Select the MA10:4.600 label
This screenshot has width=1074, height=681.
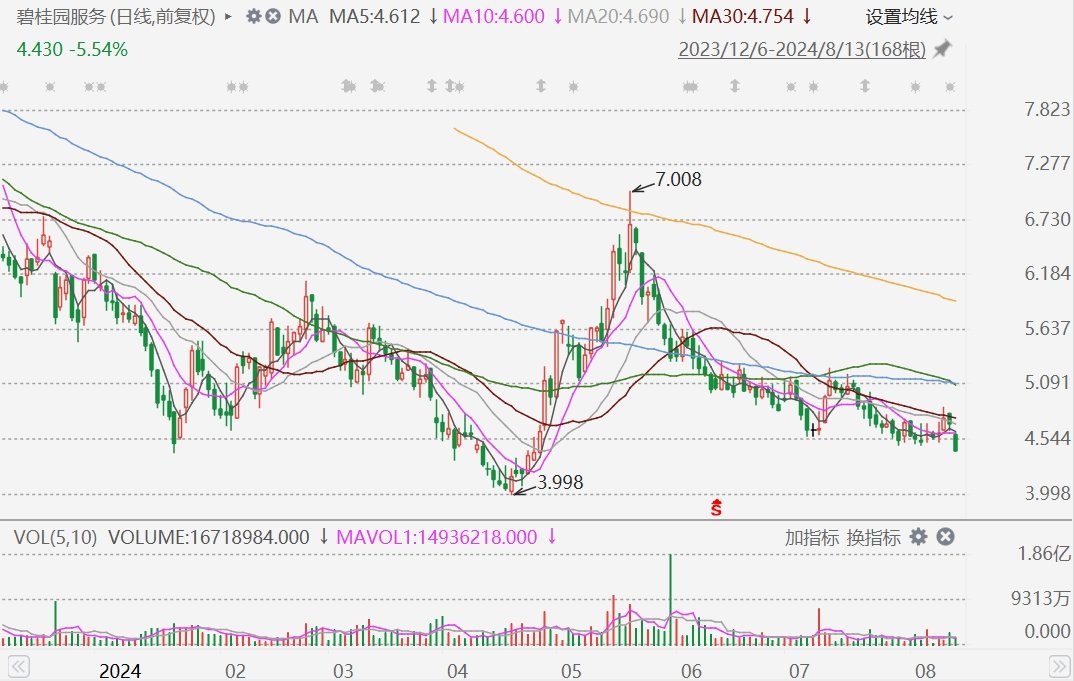(x=494, y=16)
